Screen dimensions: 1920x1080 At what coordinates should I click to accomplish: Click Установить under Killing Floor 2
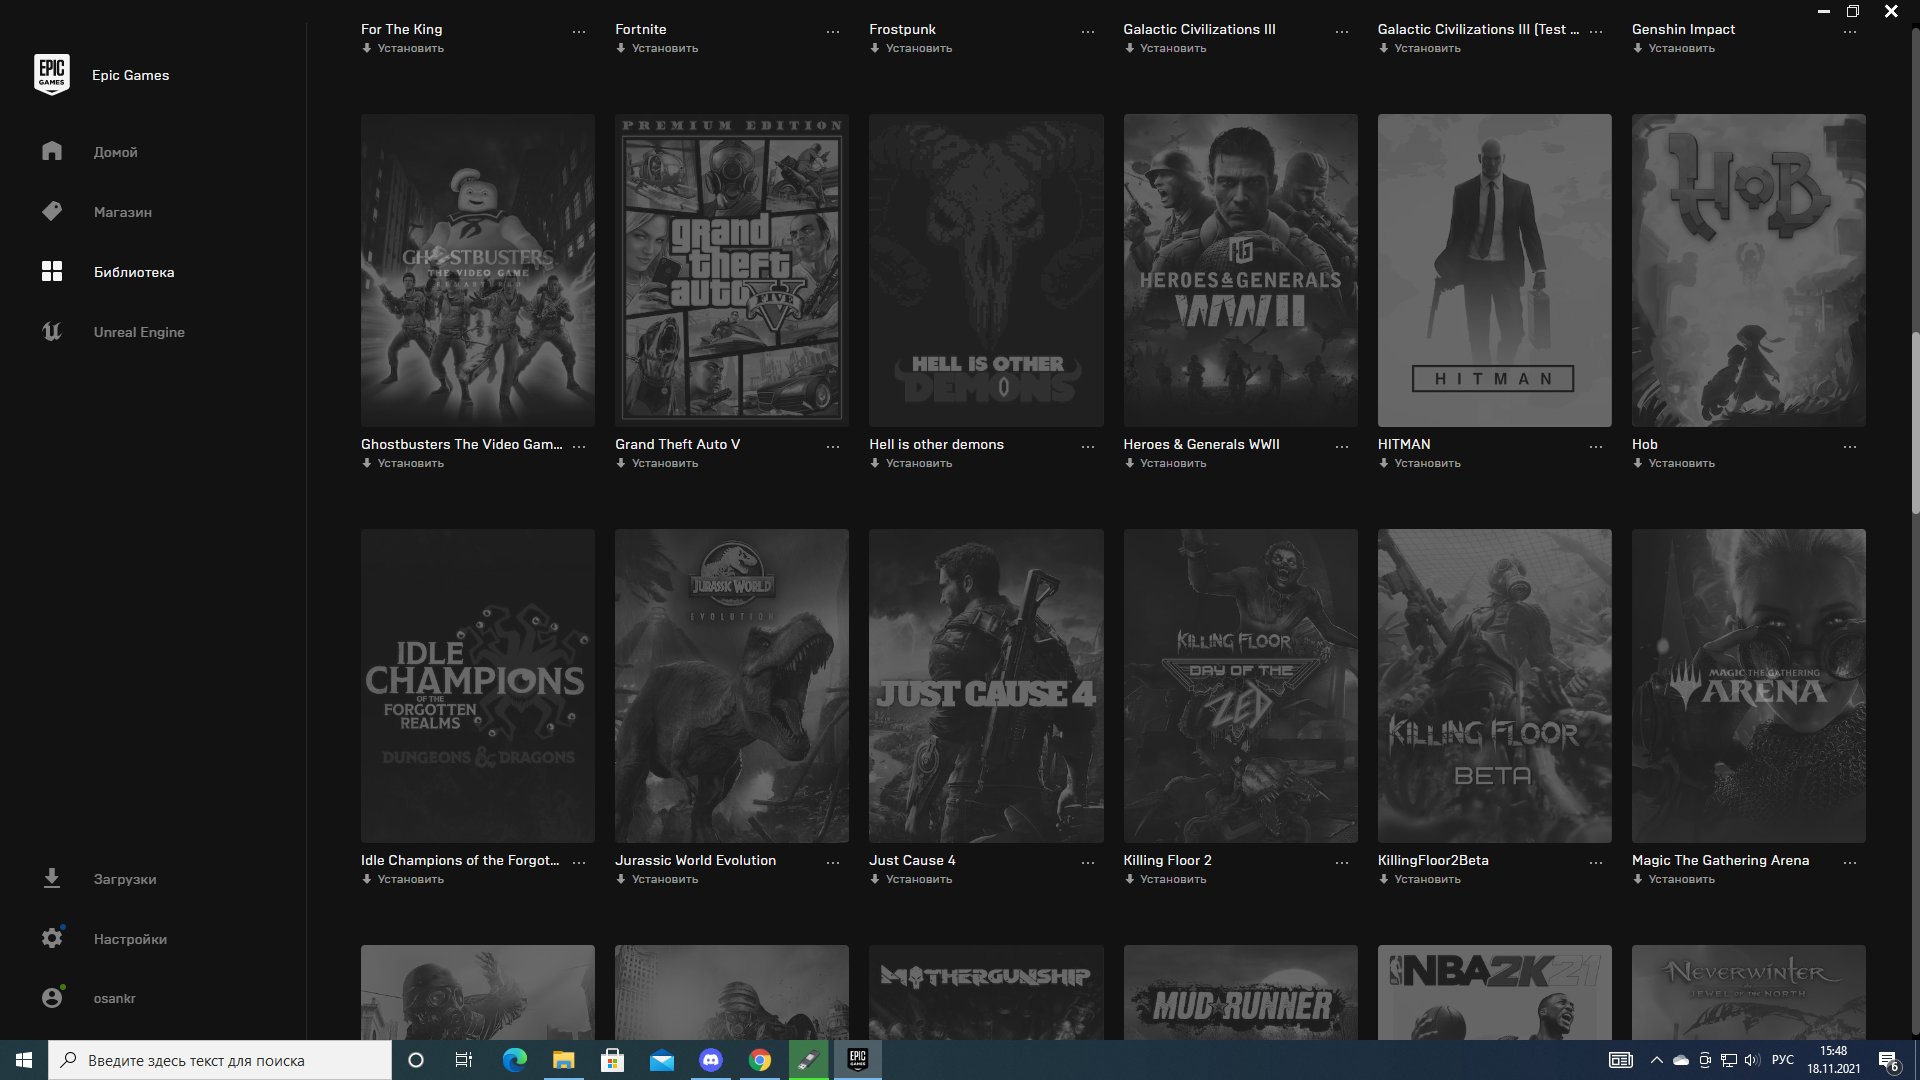pyautogui.click(x=1172, y=879)
